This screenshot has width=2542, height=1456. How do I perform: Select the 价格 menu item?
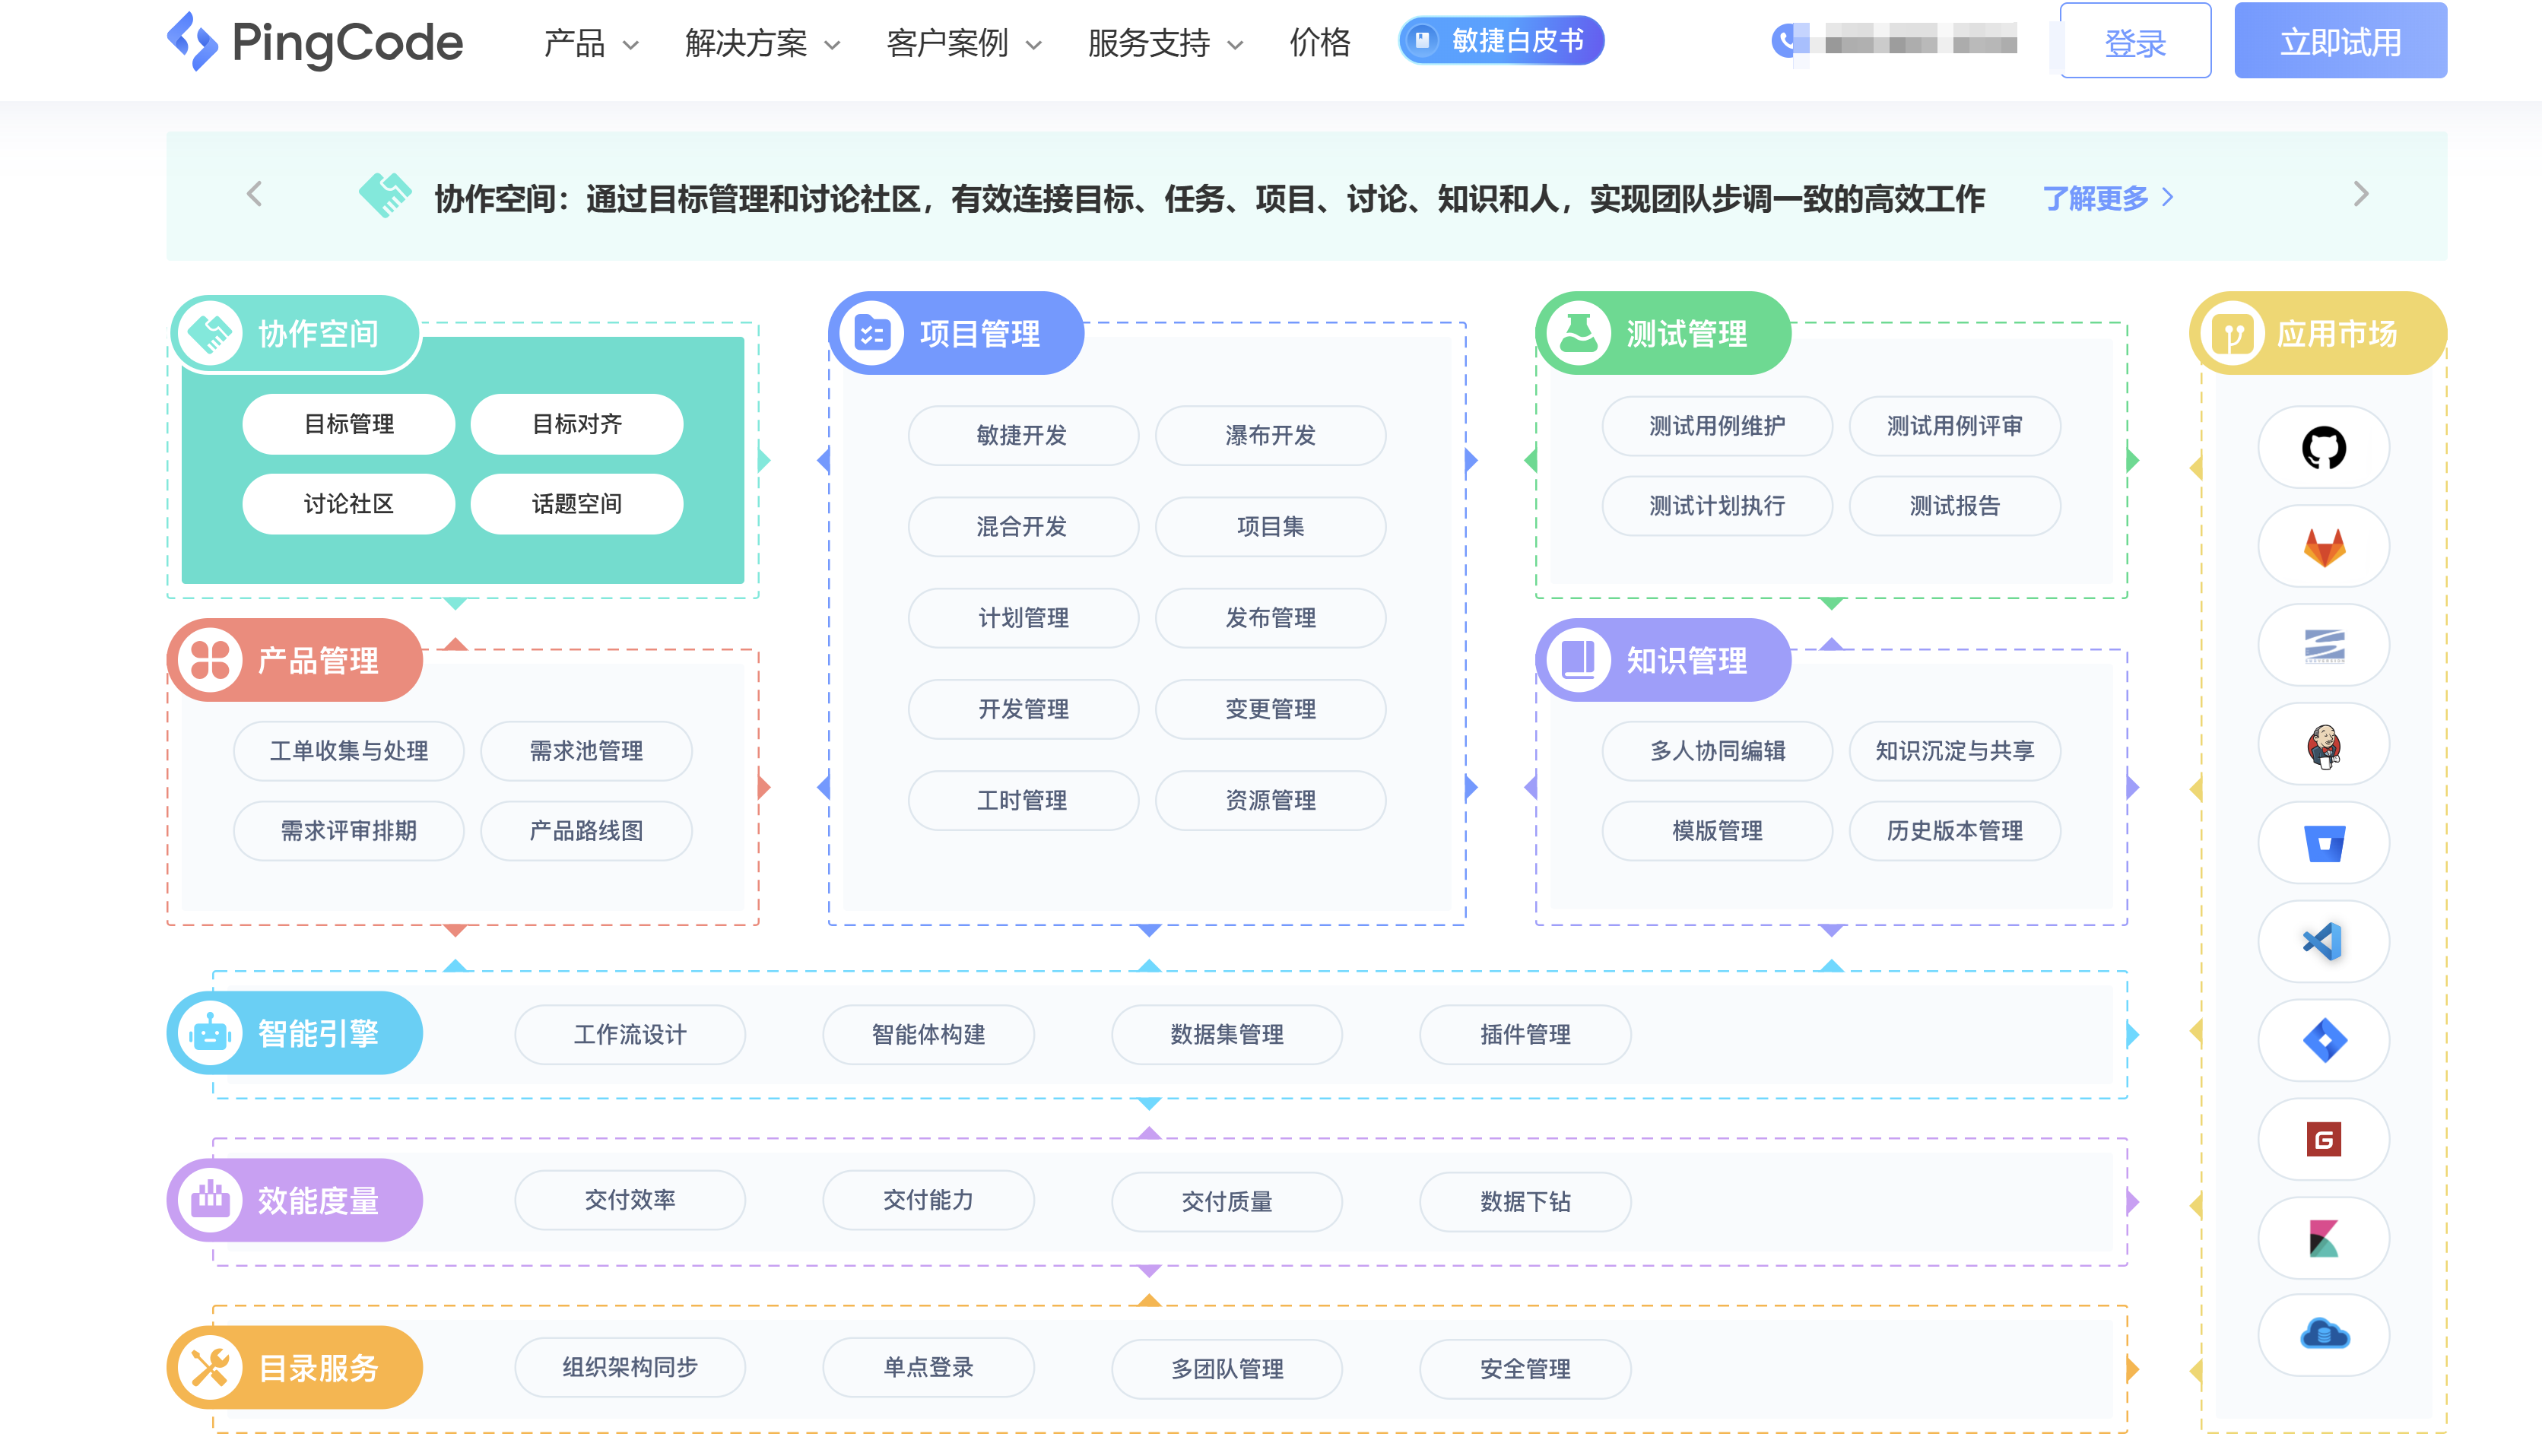1319,43
